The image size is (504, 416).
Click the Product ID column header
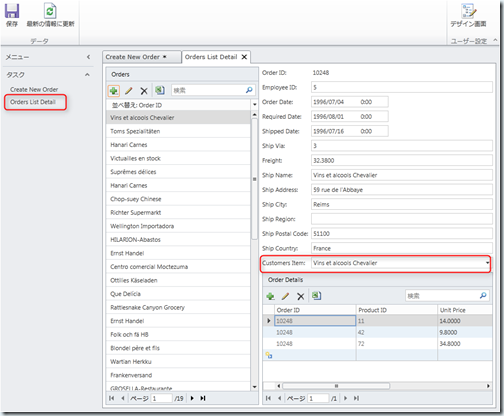pyautogui.click(x=397, y=310)
